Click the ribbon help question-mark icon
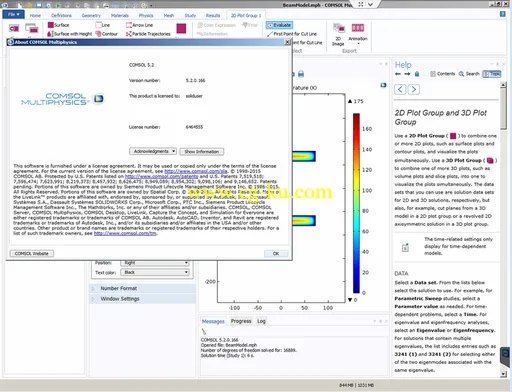Screen dimensions: 512x392 (503, 14)
